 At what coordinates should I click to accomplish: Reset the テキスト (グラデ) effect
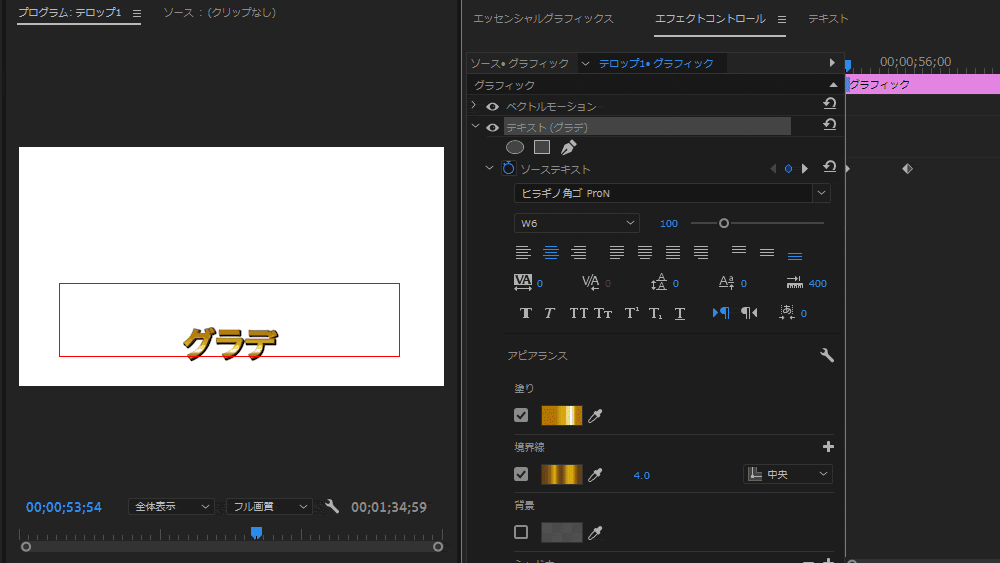point(829,124)
